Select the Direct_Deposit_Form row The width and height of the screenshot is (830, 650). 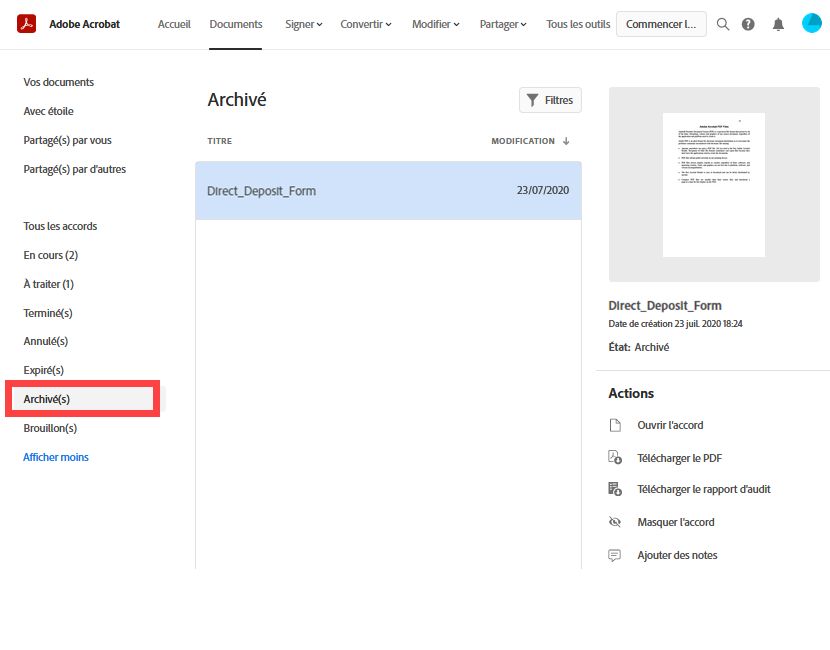coord(389,191)
